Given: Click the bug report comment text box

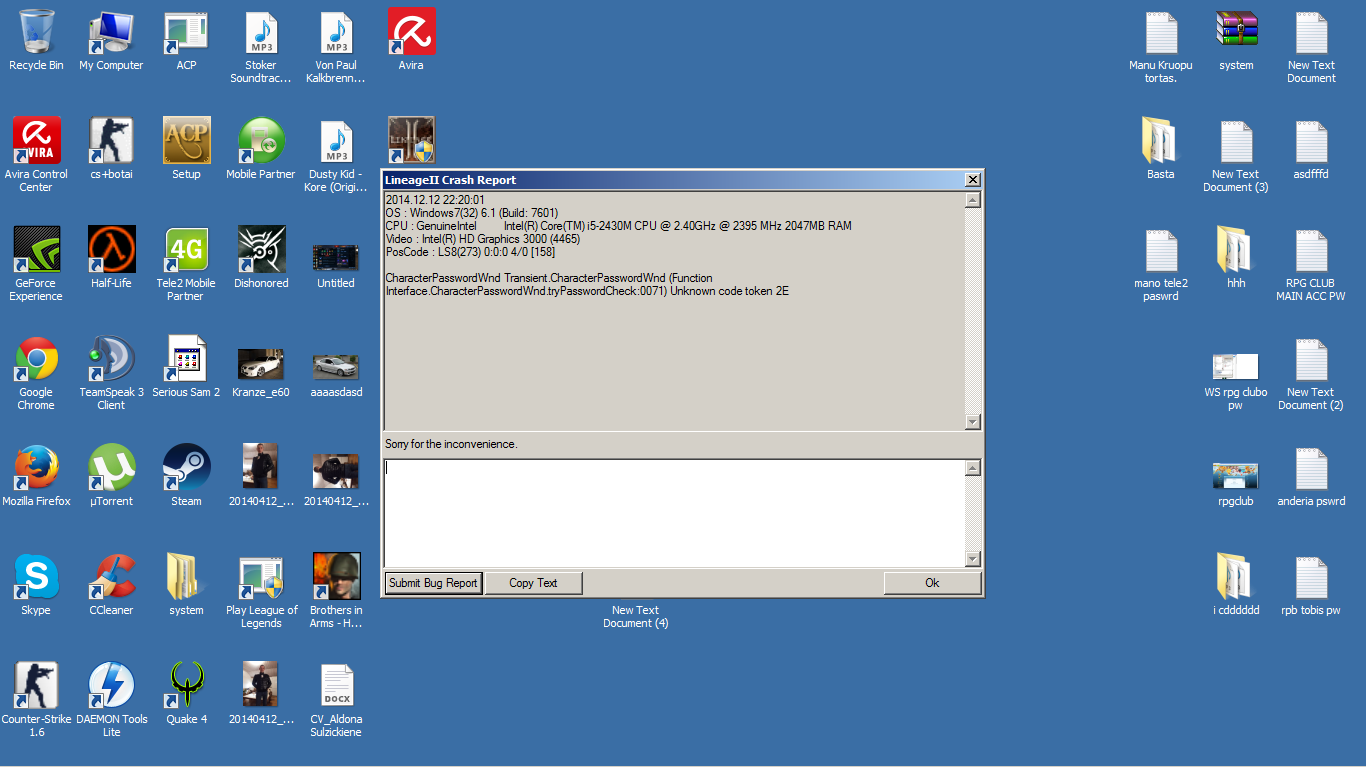Looking at the screenshot, I should [x=674, y=513].
